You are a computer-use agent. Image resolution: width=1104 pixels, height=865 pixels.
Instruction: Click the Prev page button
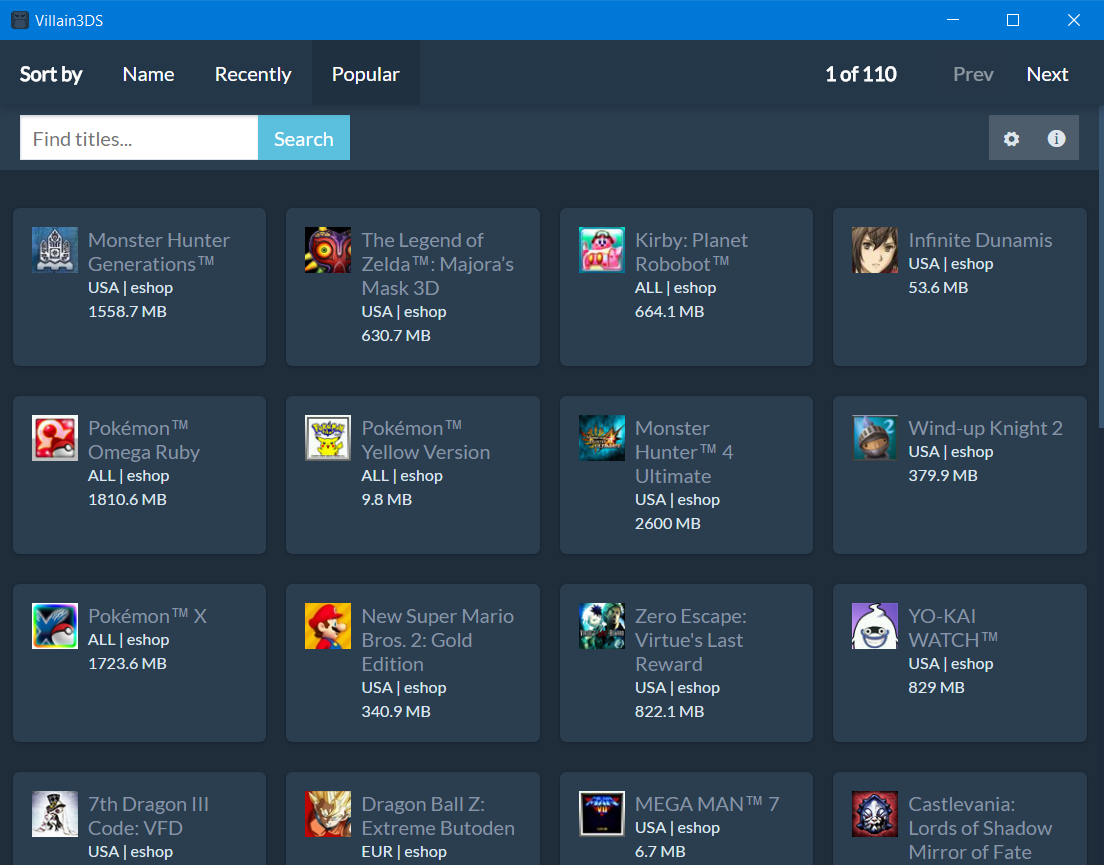pyautogui.click(x=973, y=74)
